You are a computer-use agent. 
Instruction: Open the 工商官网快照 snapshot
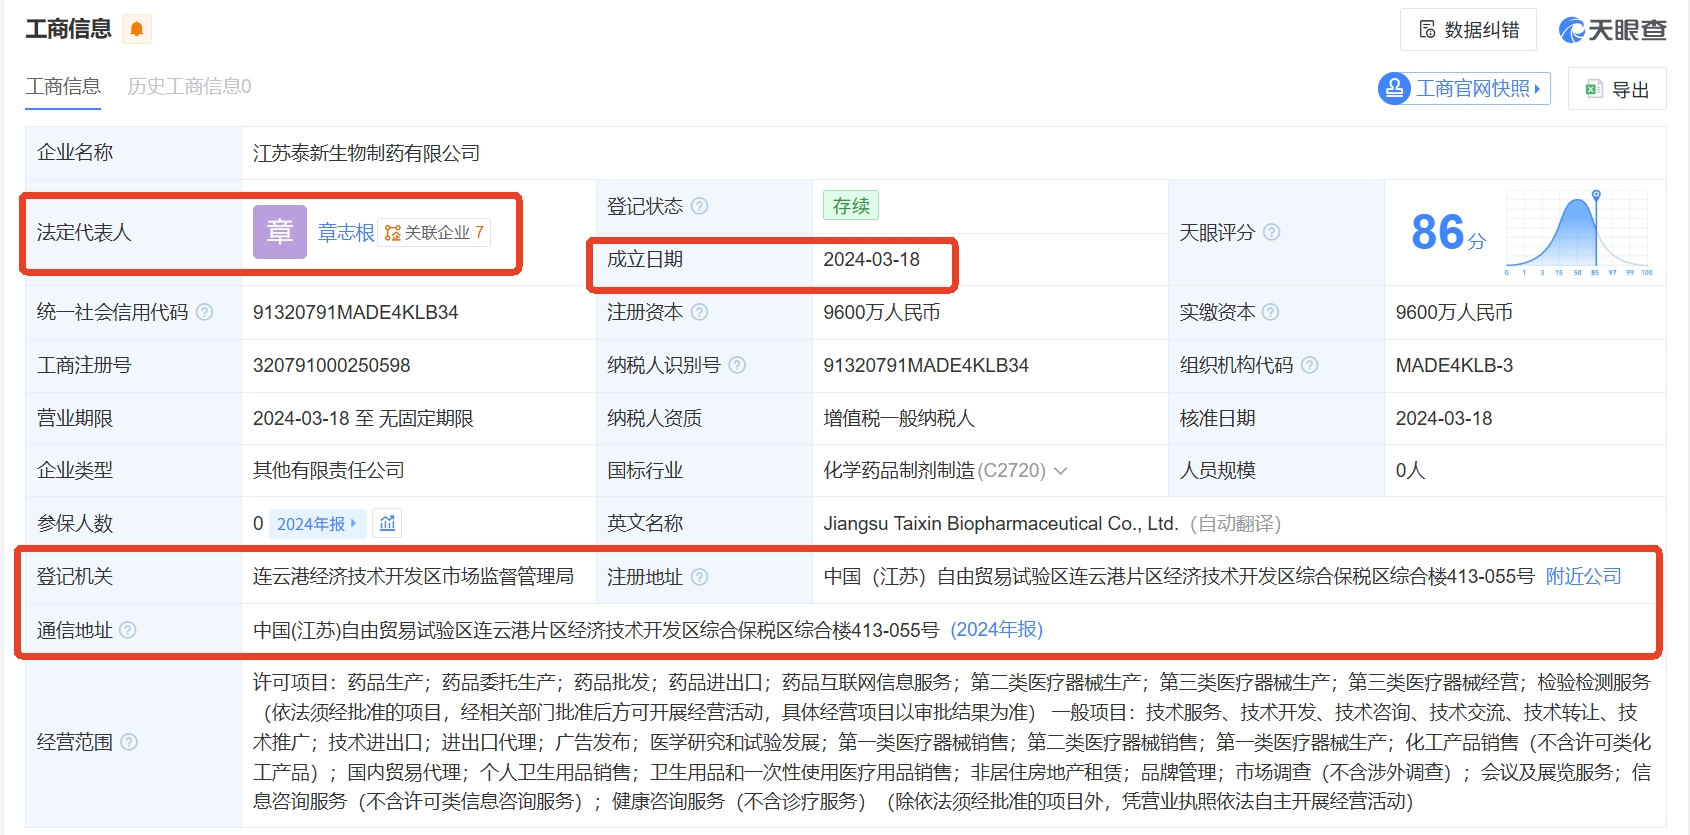tap(1464, 89)
